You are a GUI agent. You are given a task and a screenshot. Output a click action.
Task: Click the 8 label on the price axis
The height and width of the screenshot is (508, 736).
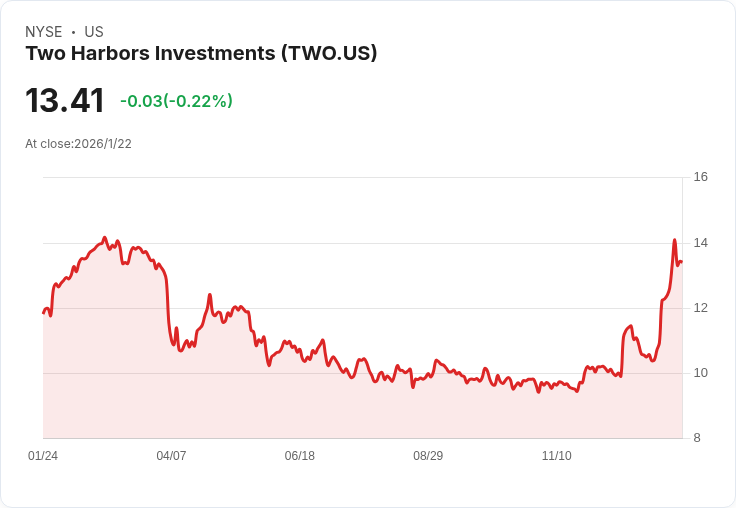click(697, 438)
